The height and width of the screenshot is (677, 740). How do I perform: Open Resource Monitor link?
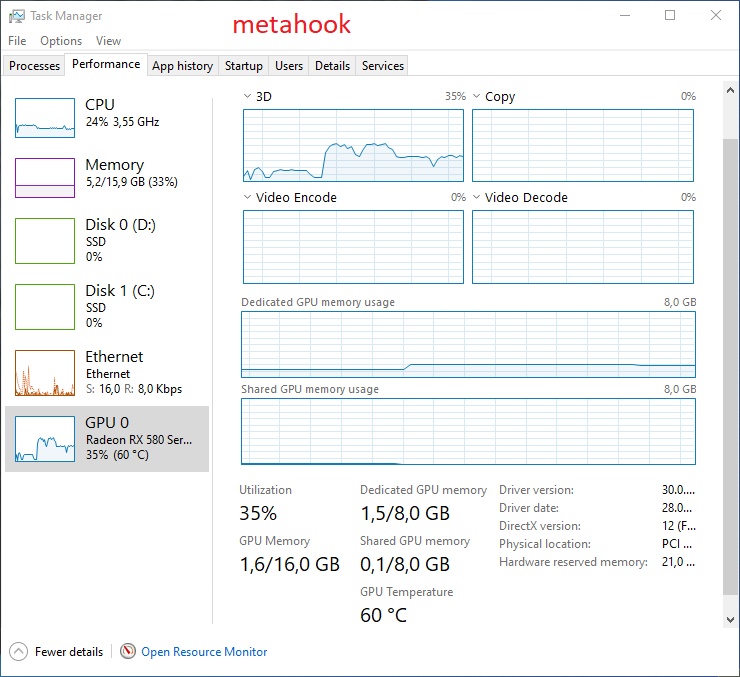point(204,652)
